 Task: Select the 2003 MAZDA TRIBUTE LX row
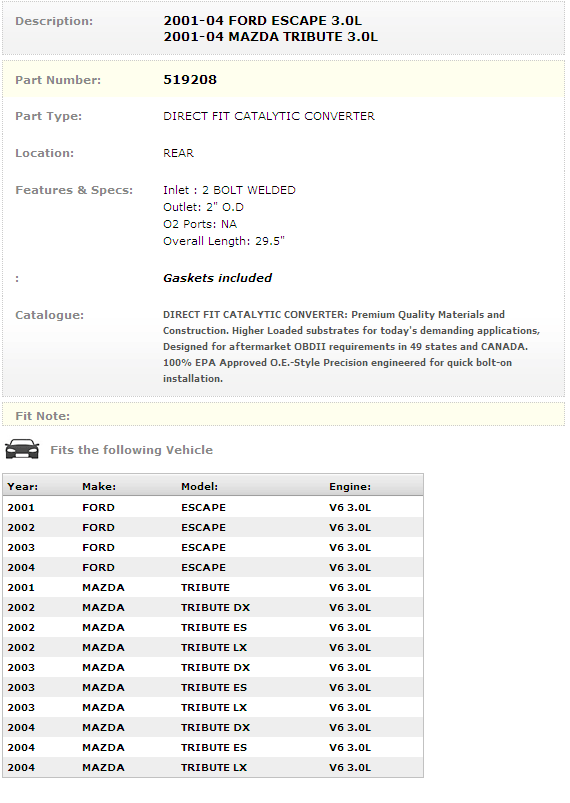tap(213, 707)
